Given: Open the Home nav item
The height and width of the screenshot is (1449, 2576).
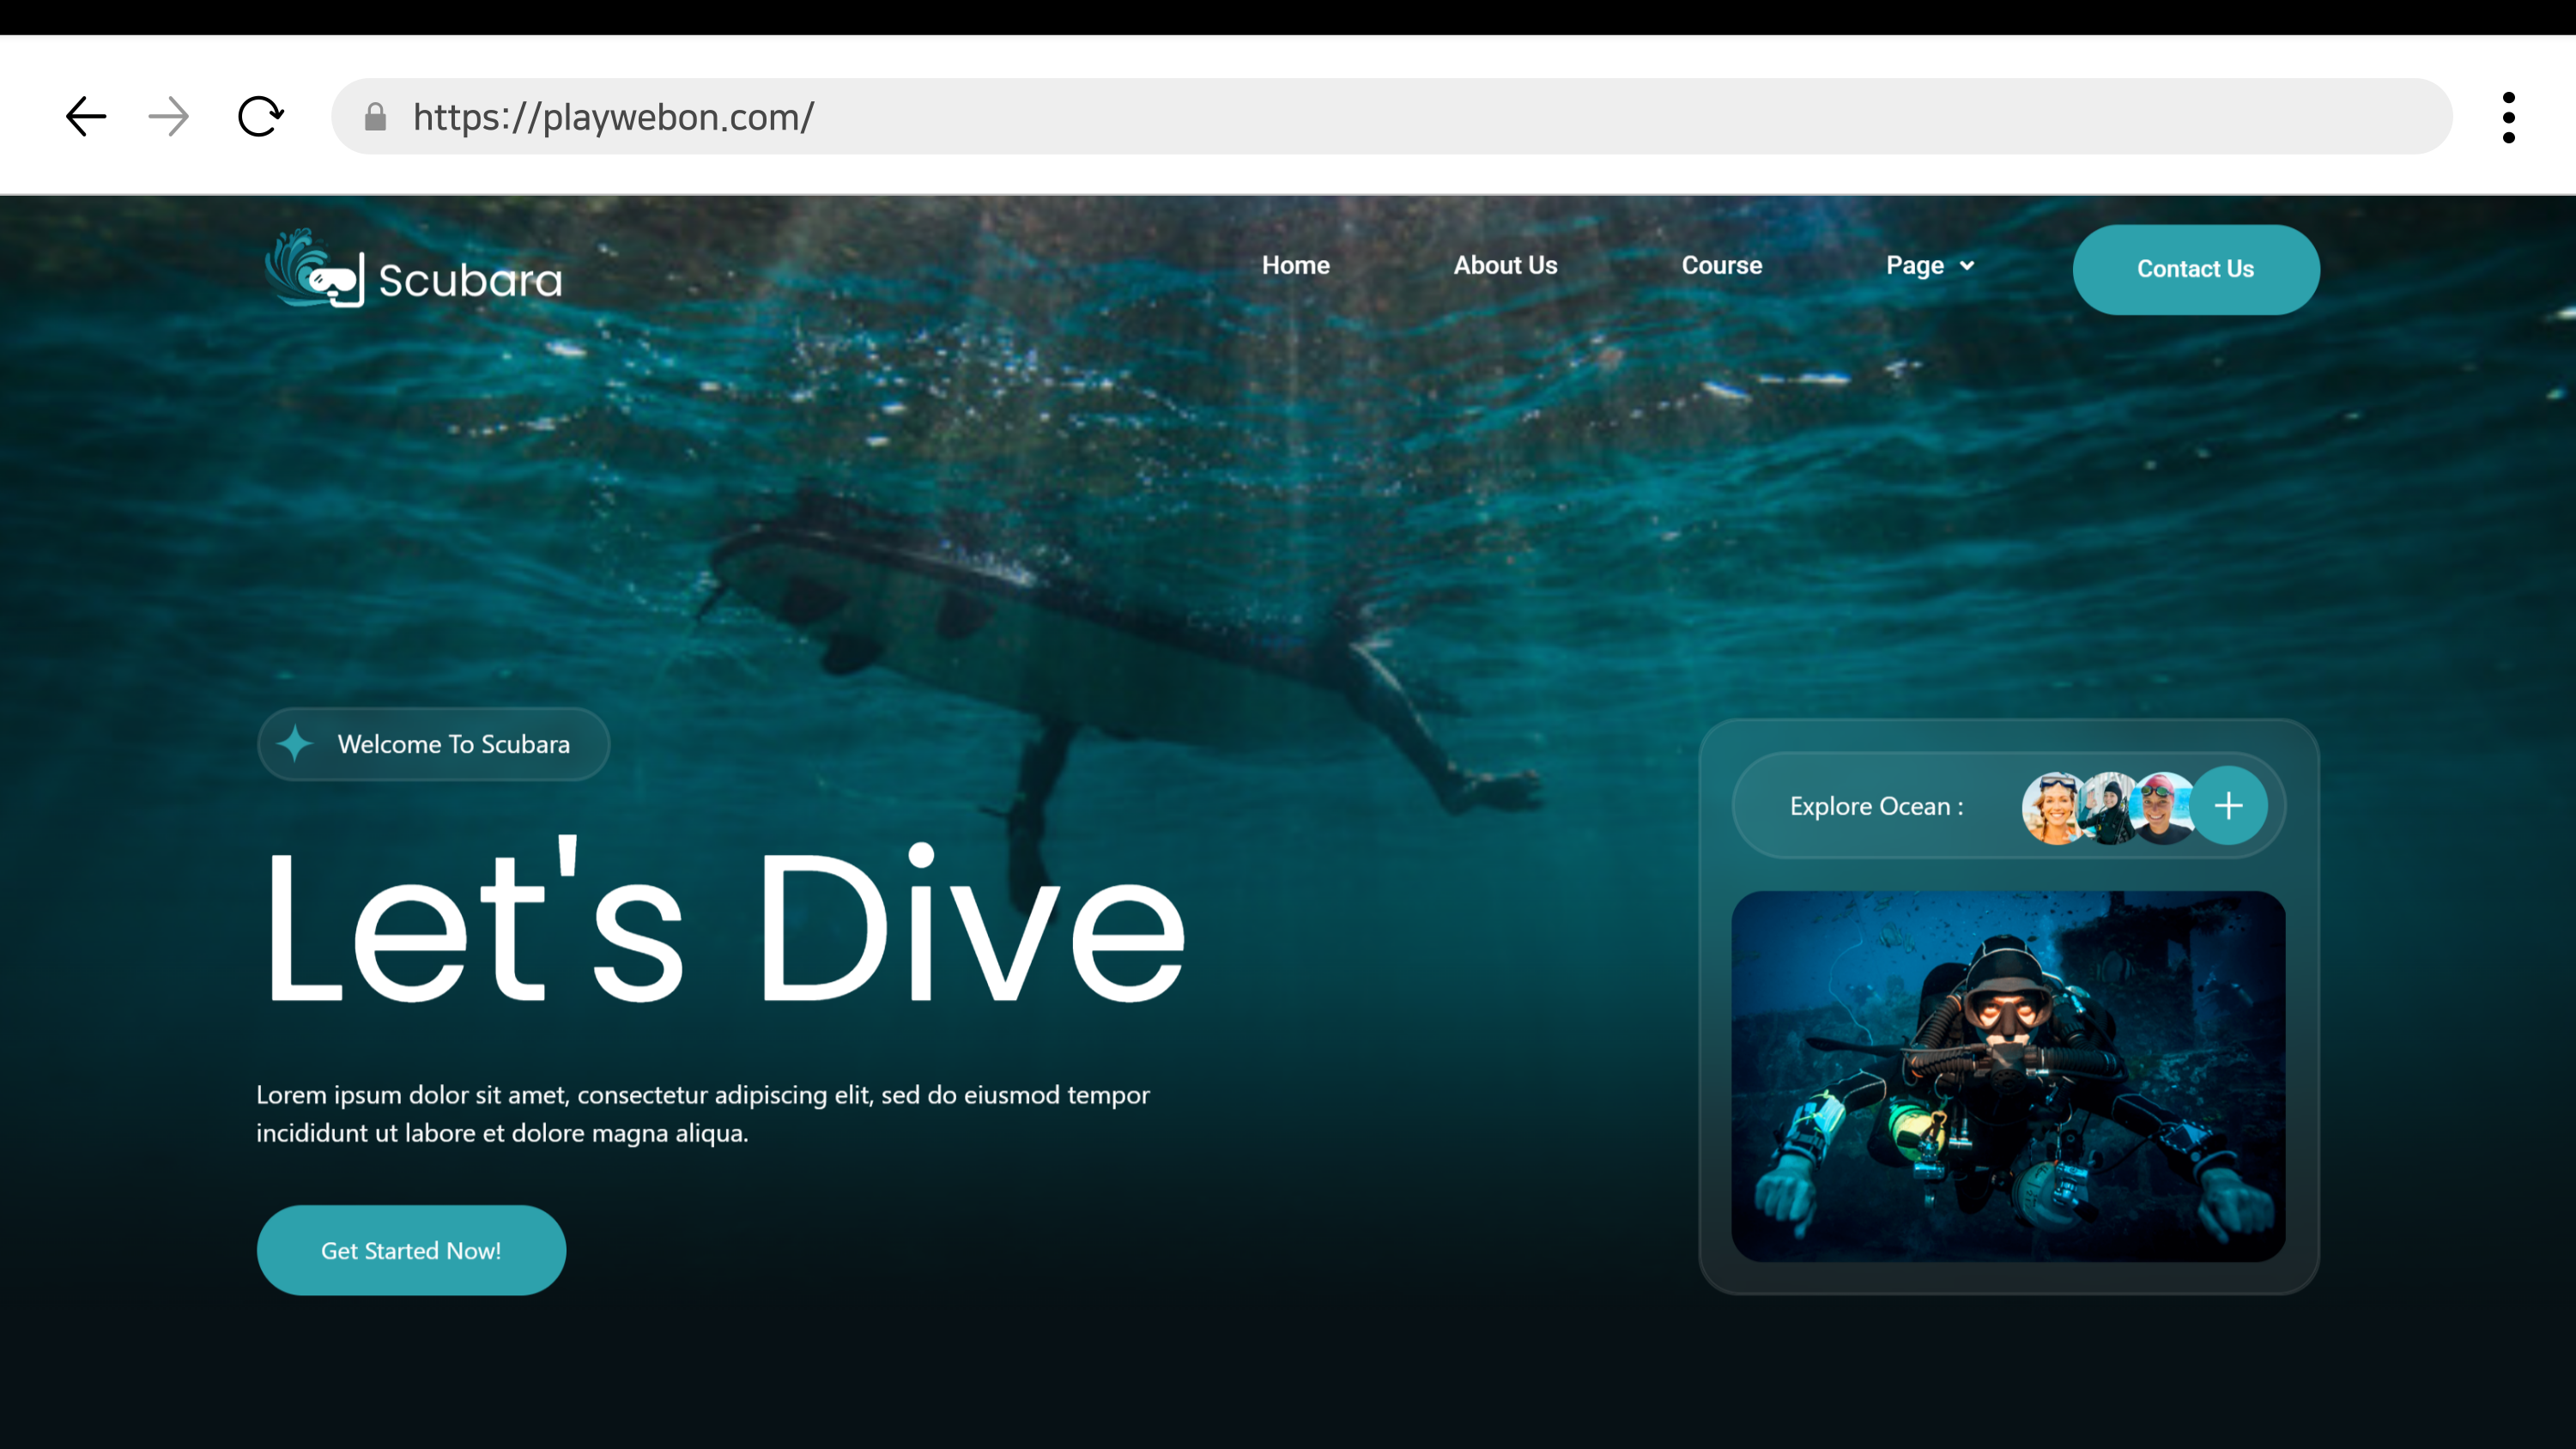Looking at the screenshot, I should (x=1295, y=265).
